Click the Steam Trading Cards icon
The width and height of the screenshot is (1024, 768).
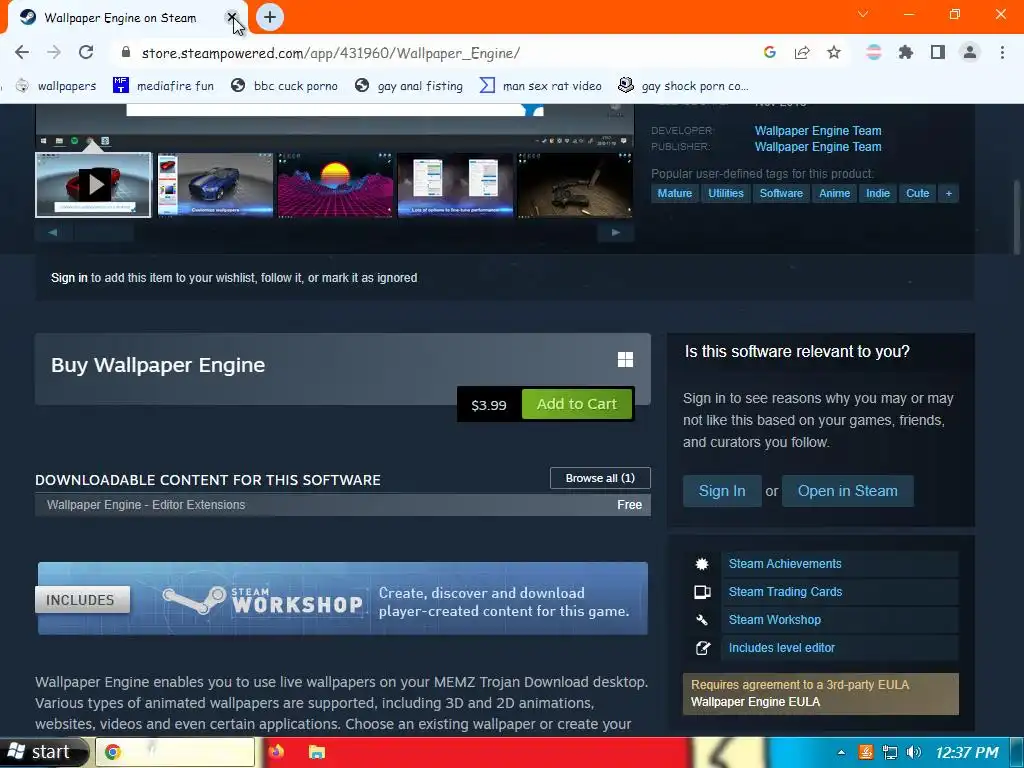click(702, 592)
